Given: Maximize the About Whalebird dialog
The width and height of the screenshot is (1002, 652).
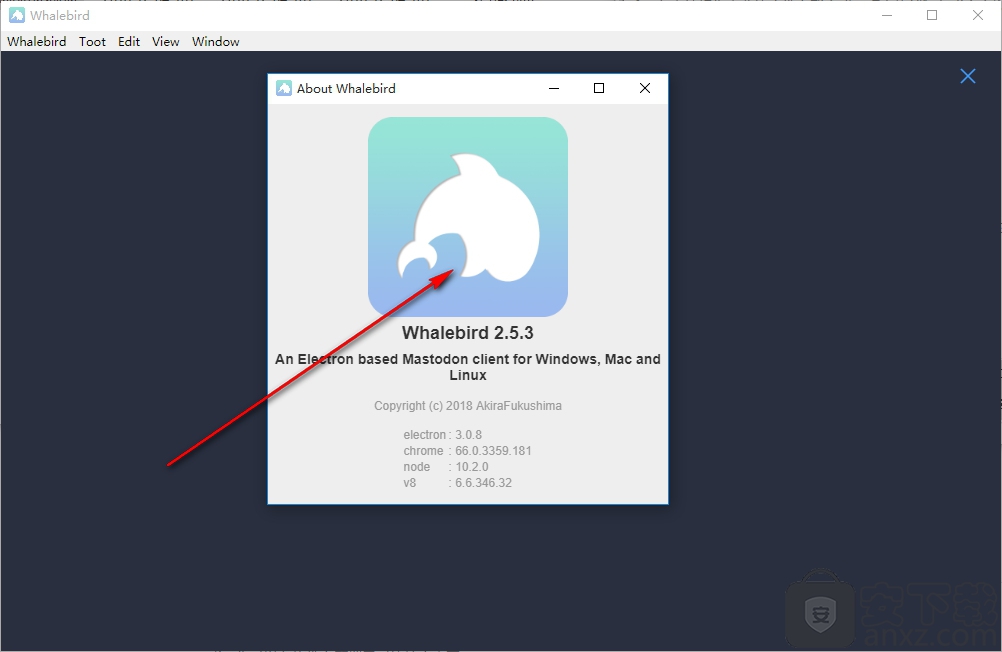Looking at the screenshot, I should point(599,88).
